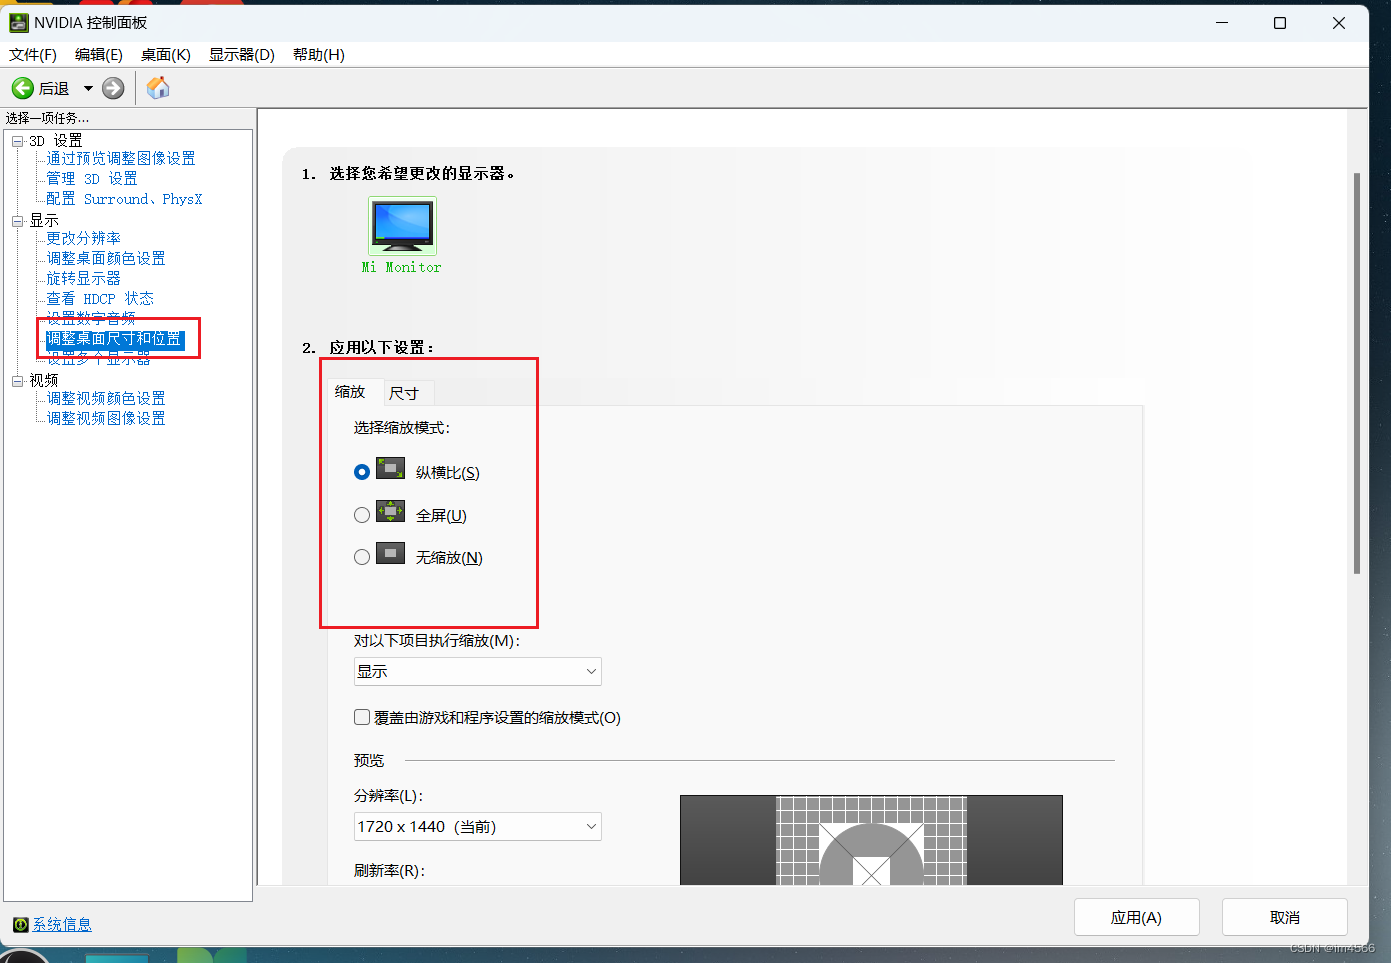Open 调整桌面颜色设置 in tree

106,258
